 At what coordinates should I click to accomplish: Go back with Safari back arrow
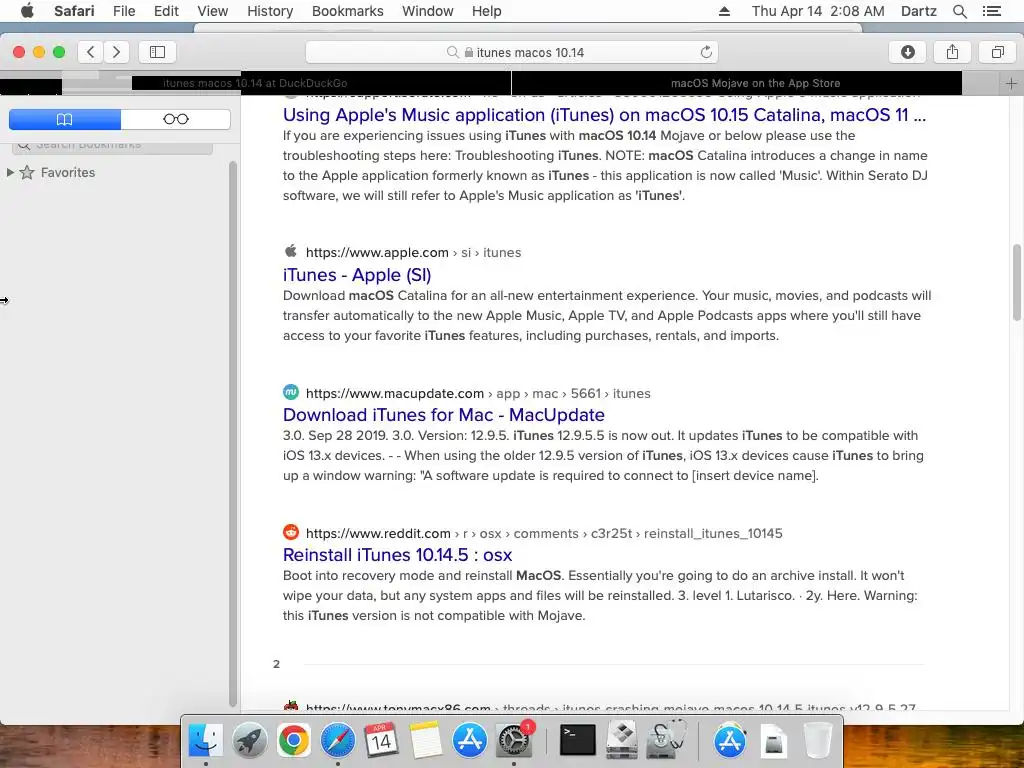click(x=91, y=52)
